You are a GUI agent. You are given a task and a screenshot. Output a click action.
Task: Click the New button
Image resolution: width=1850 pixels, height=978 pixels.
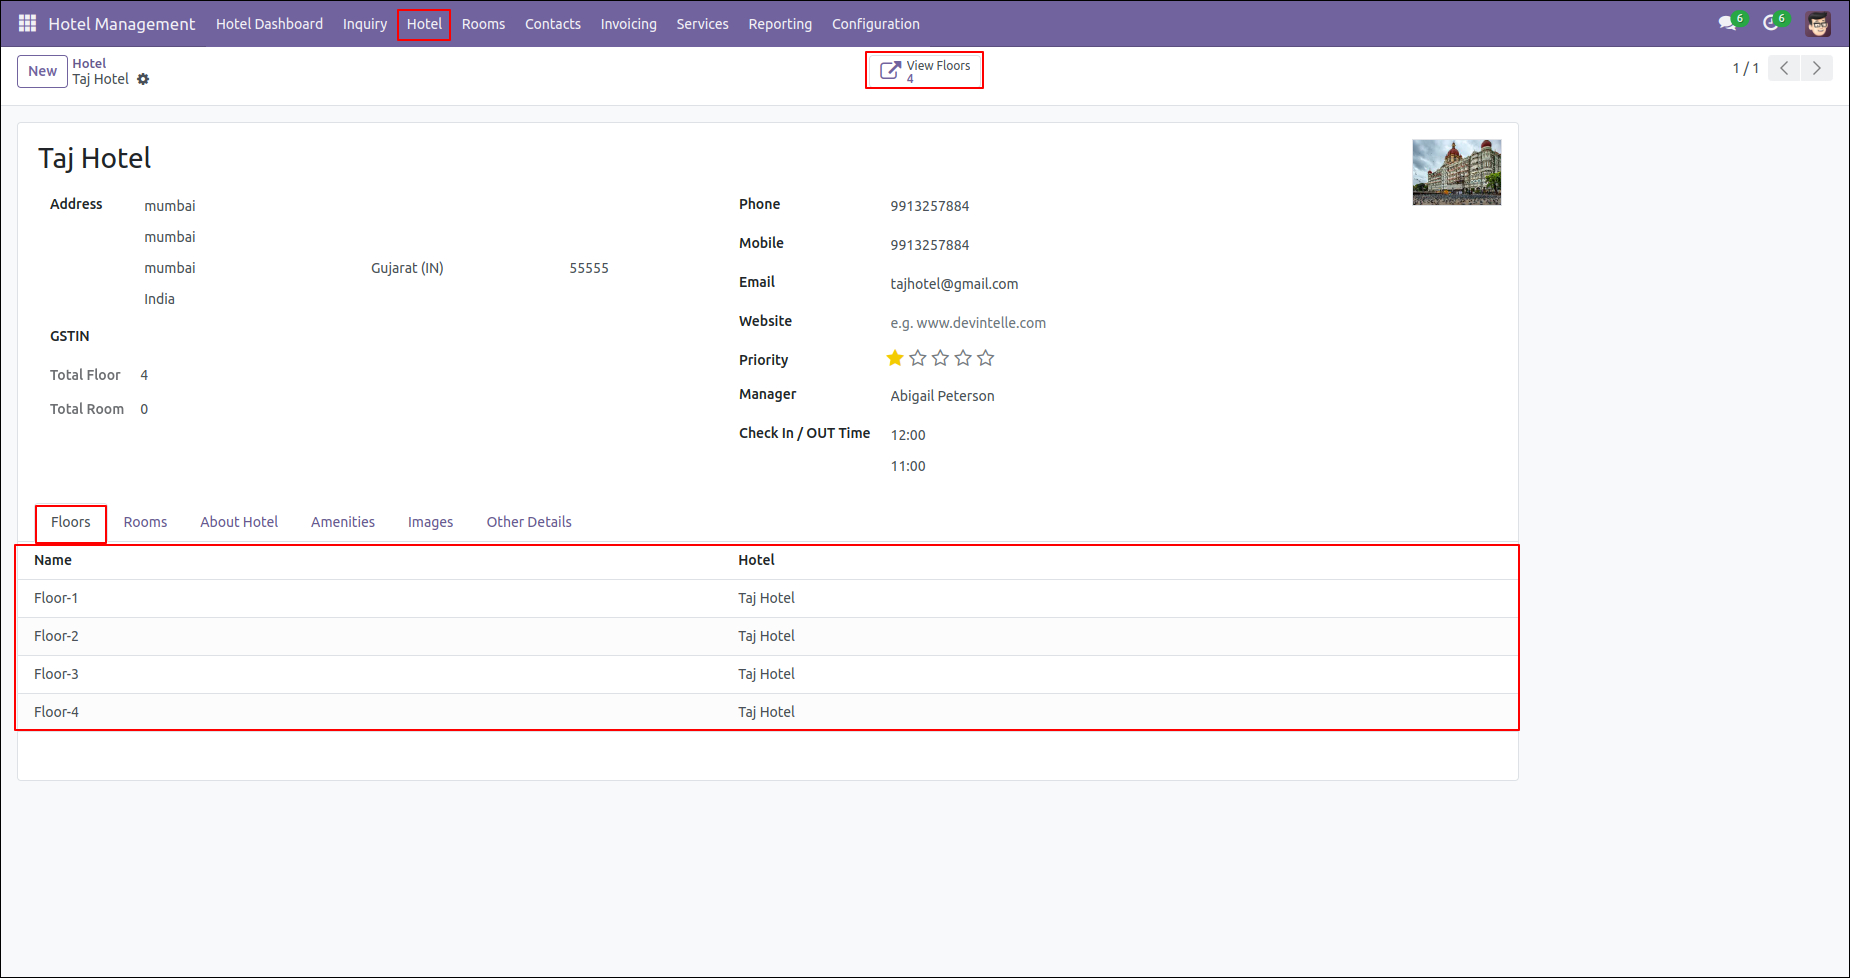(x=42, y=71)
